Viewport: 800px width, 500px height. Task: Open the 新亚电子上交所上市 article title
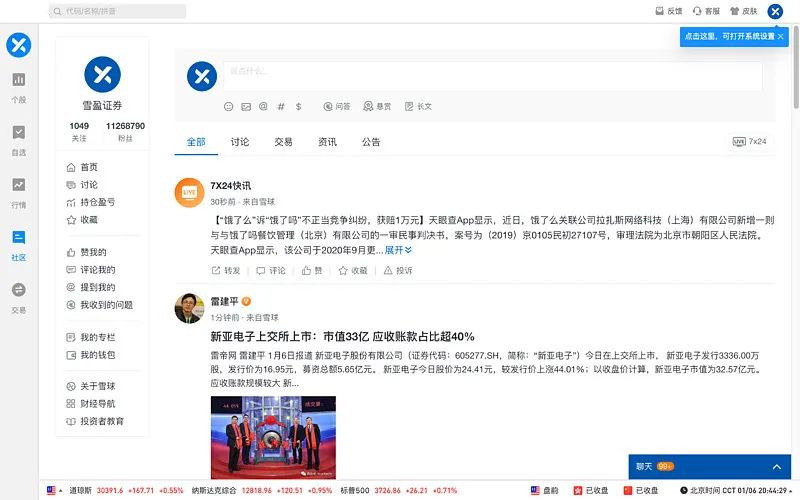342,336
